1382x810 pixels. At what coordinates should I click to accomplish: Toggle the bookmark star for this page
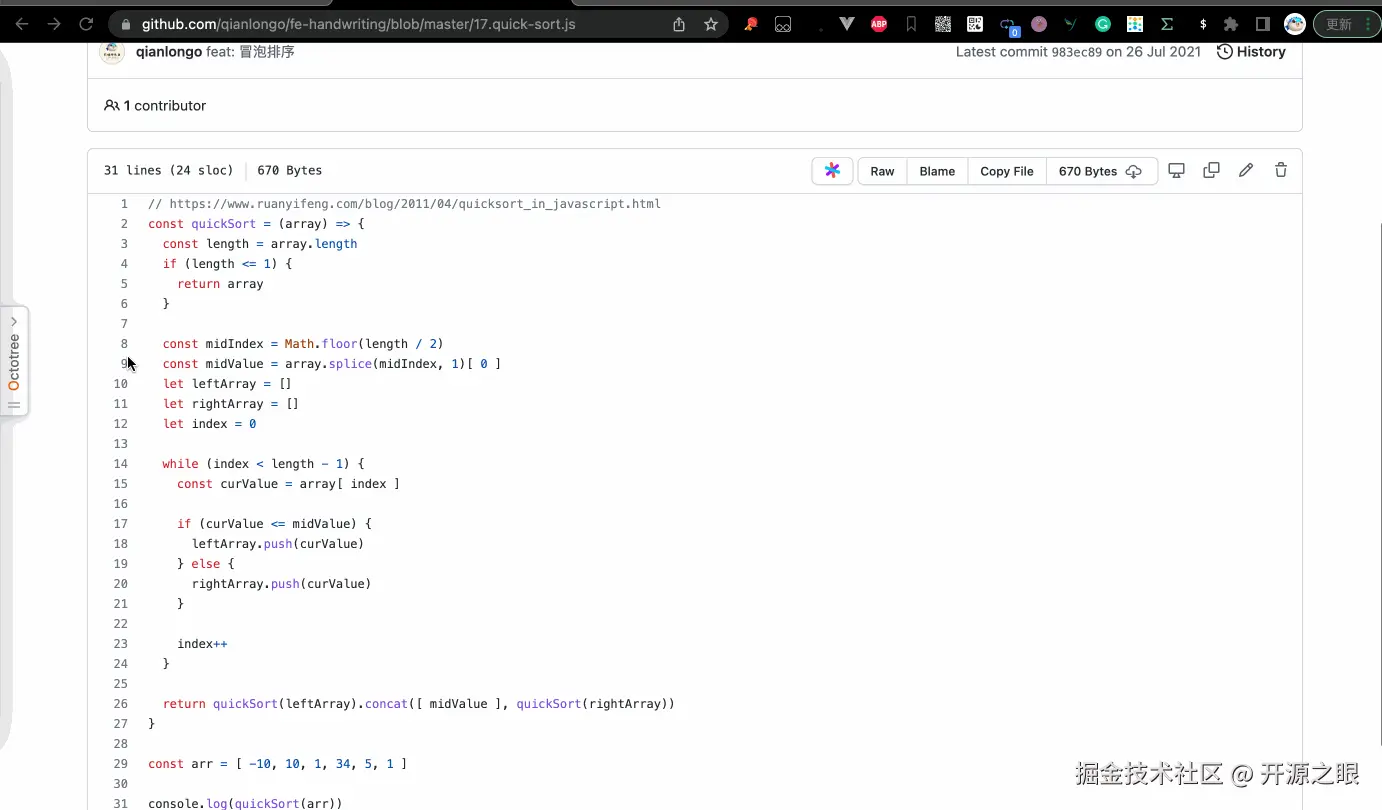coord(712,24)
